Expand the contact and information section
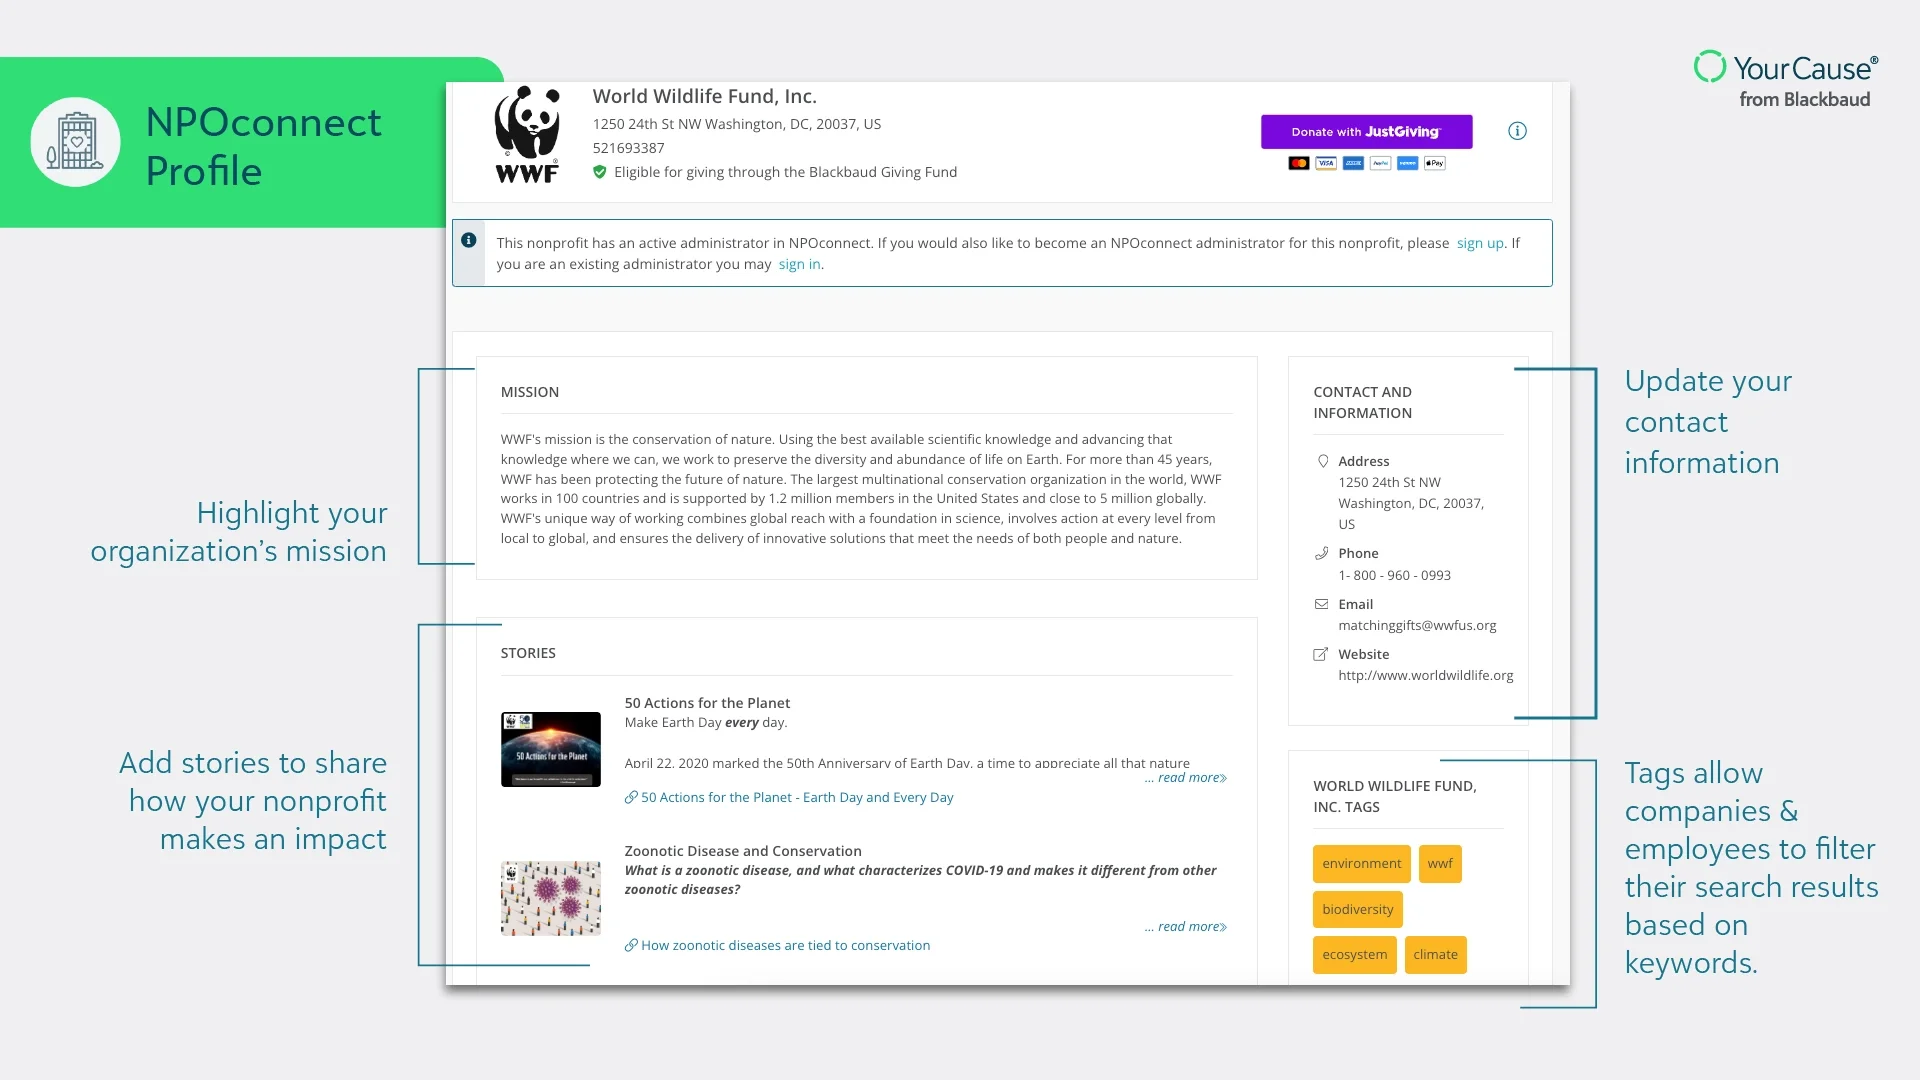The height and width of the screenshot is (1080, 1920). click(1364, 402)
